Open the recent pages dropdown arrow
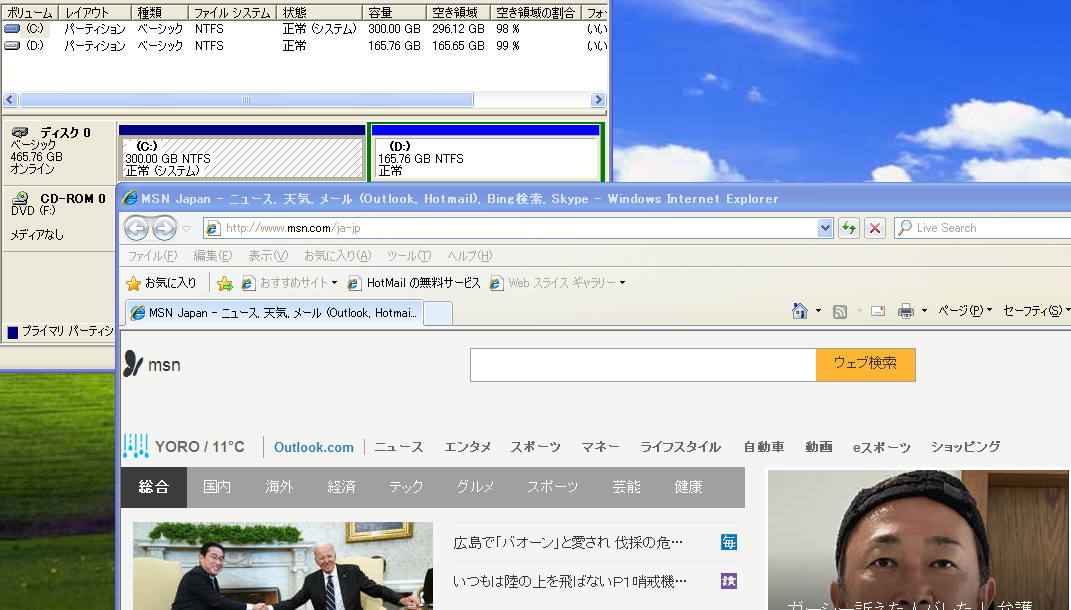Viewport: 1071px width, 610px height. 186,229
